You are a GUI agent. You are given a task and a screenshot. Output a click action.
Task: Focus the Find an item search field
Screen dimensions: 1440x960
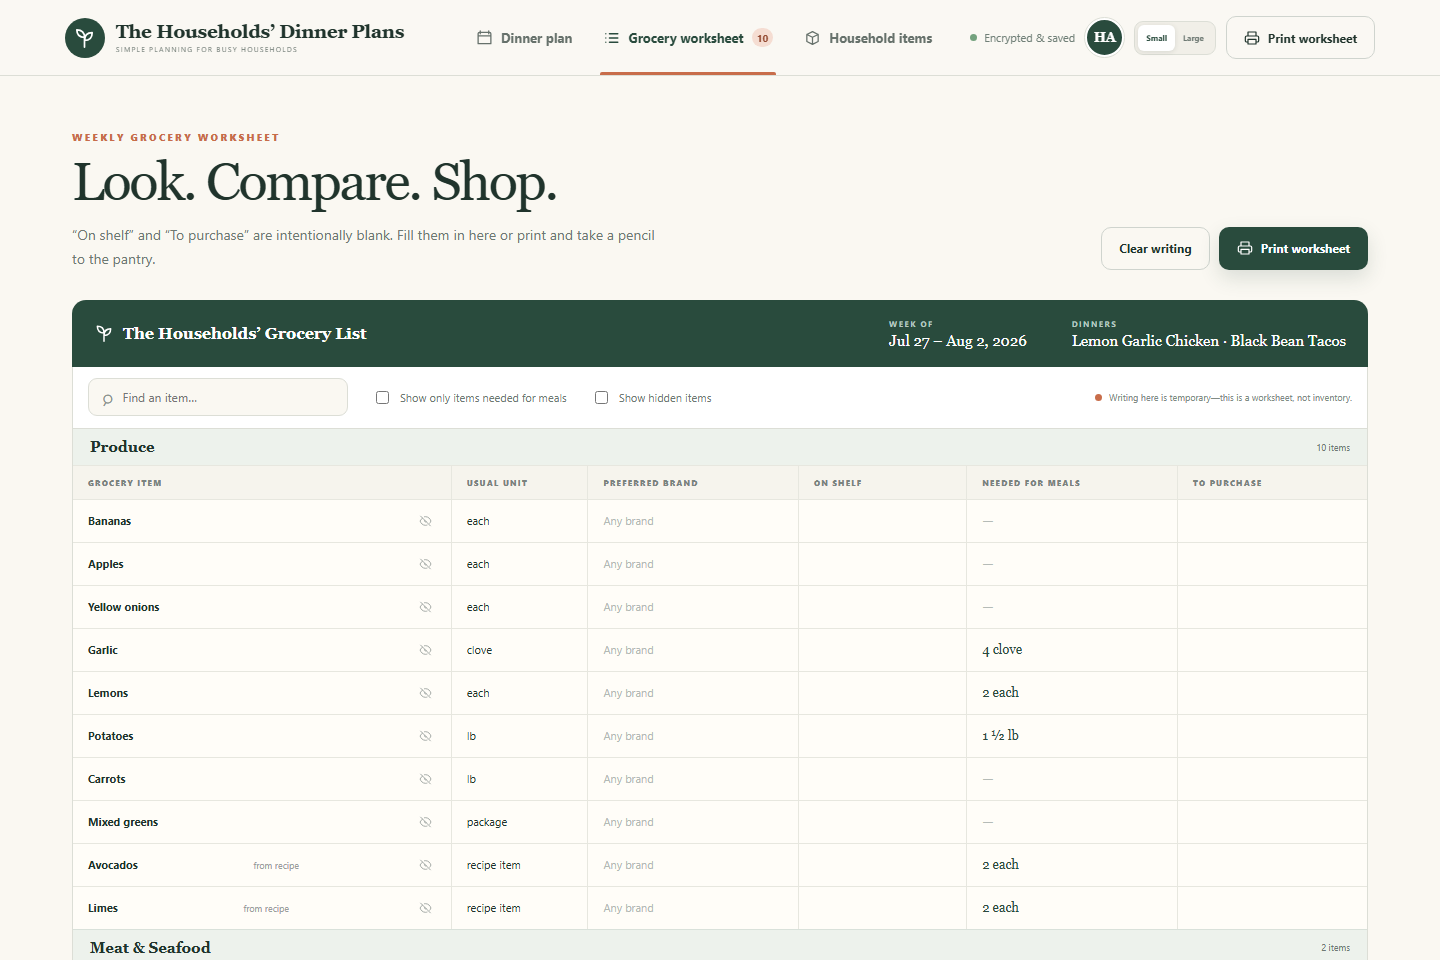click(x=218, y=397)
